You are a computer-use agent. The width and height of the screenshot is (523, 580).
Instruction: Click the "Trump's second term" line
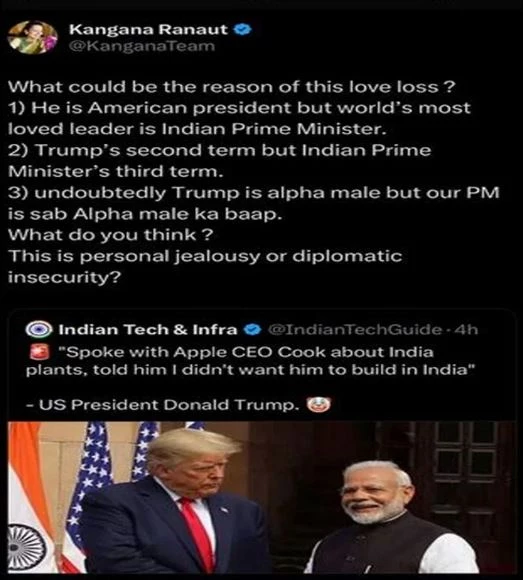pos(220,151)
